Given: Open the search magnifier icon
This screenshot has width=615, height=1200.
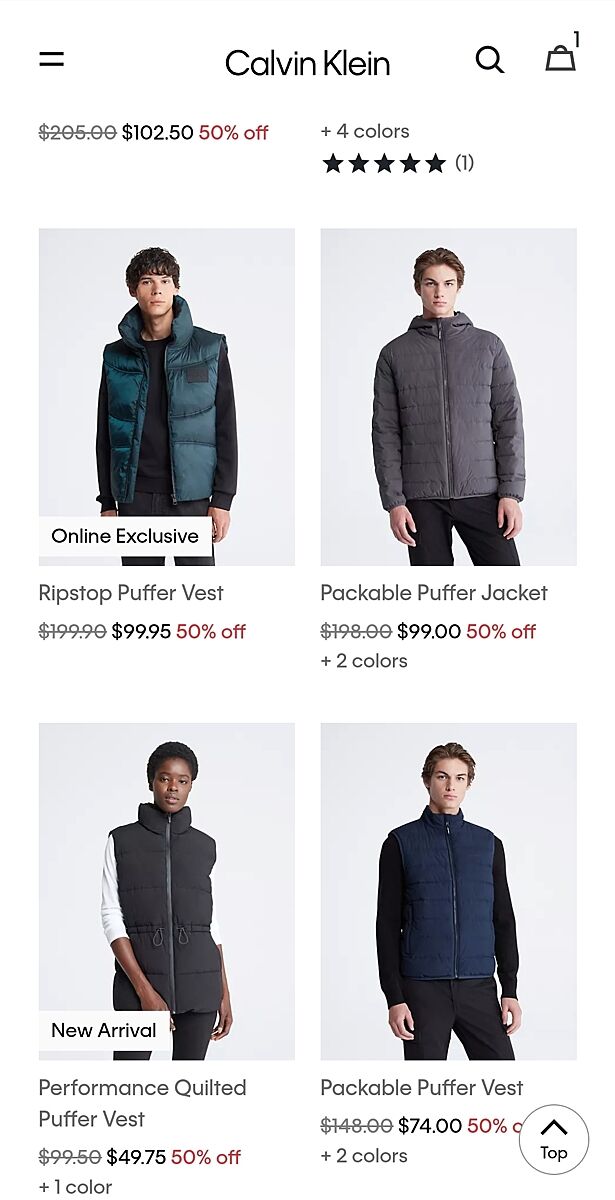Looking at the screenshot, I should 489,60.
